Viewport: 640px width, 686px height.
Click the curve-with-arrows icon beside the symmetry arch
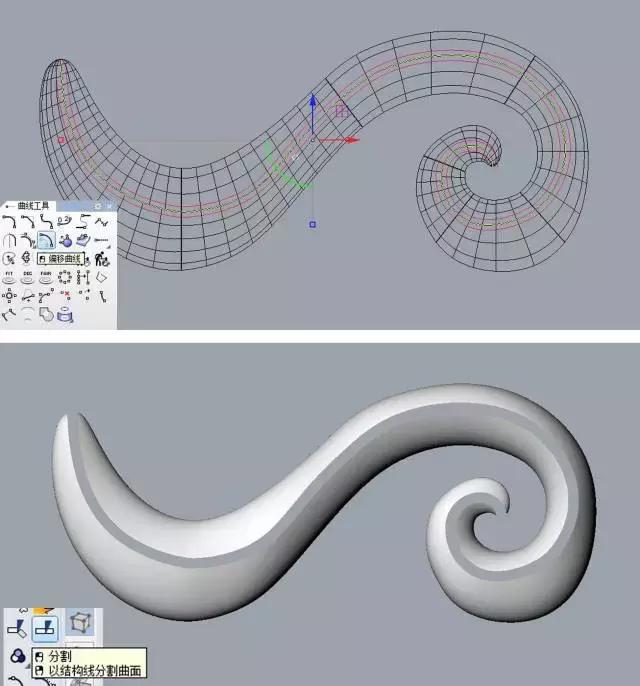coord(28,240)
